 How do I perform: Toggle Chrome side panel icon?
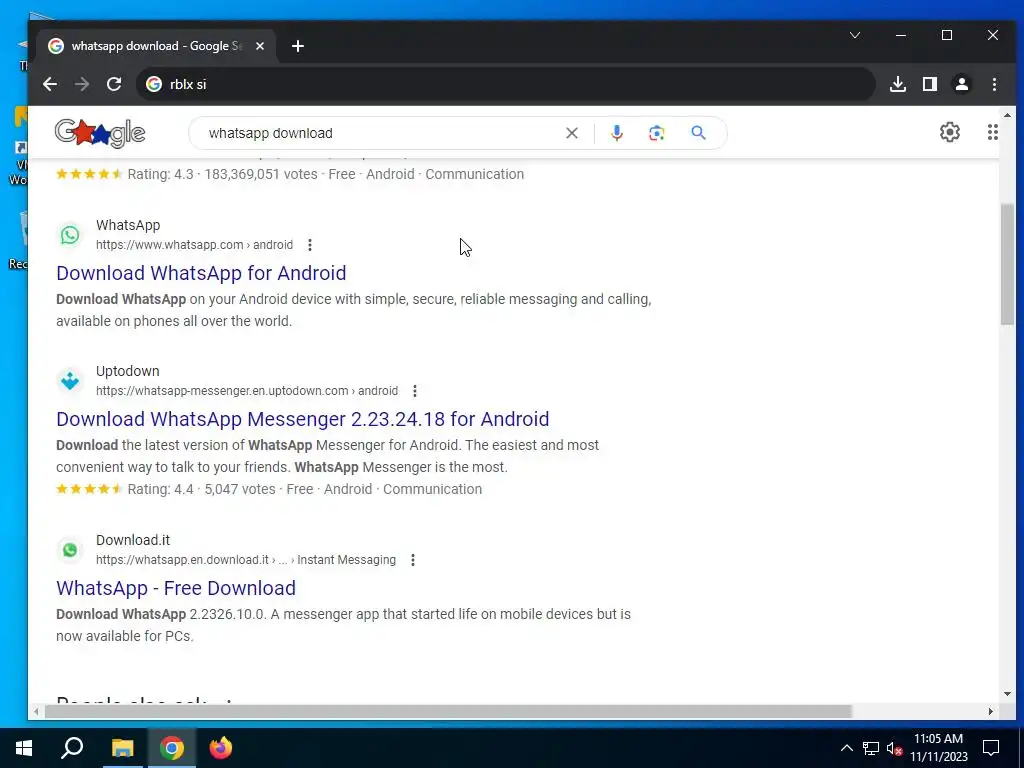pos(930,84)
